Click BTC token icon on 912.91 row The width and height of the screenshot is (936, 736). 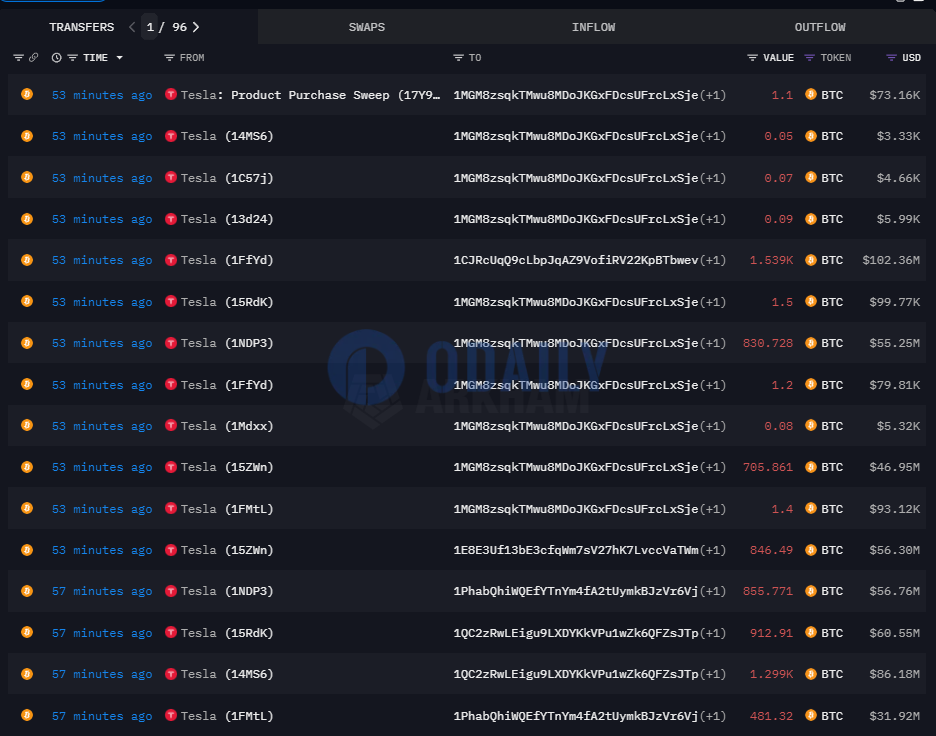pyautogui.click(x=811, y=632)
